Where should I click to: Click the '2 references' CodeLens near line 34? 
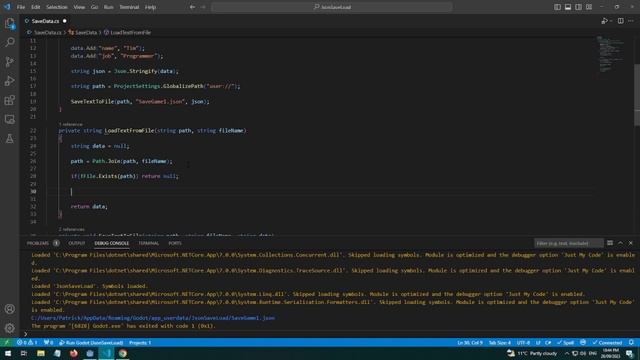click(x=71, y=229)
